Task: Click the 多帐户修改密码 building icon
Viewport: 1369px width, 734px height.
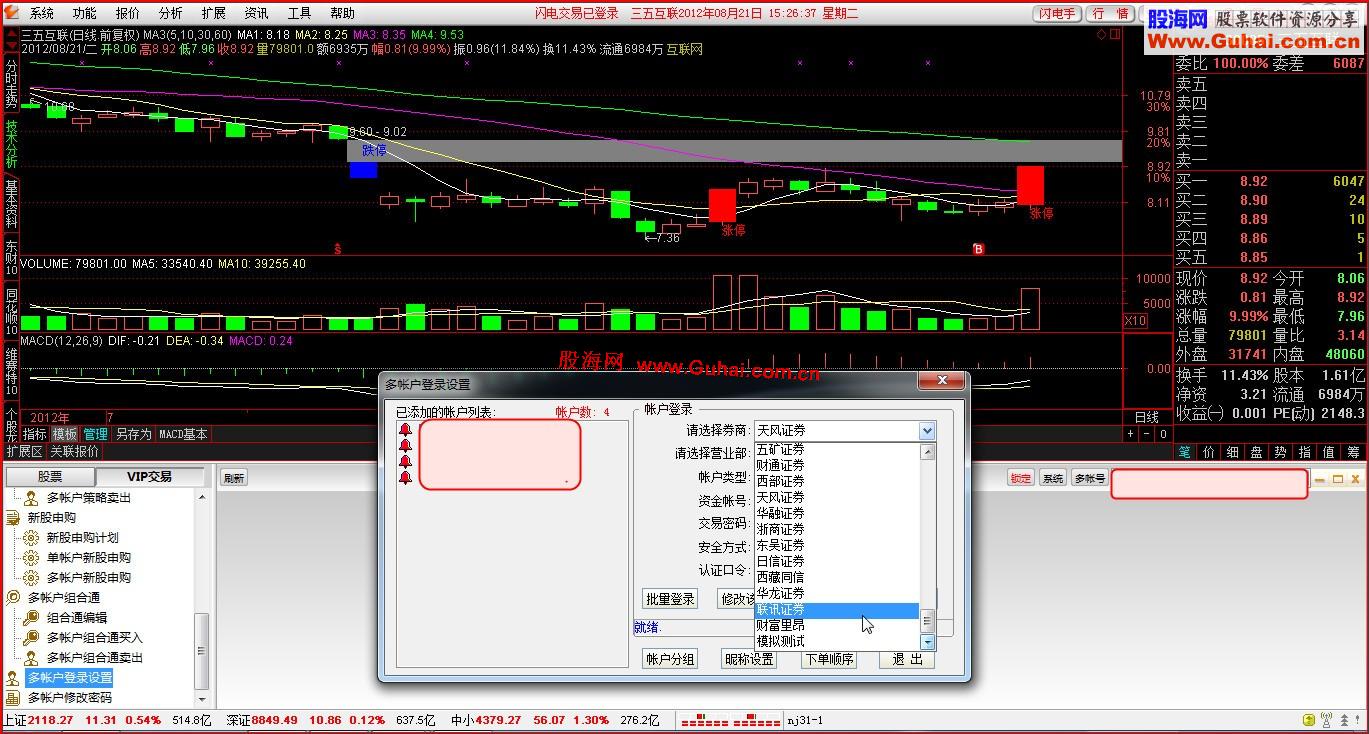Action: (13, 697)
